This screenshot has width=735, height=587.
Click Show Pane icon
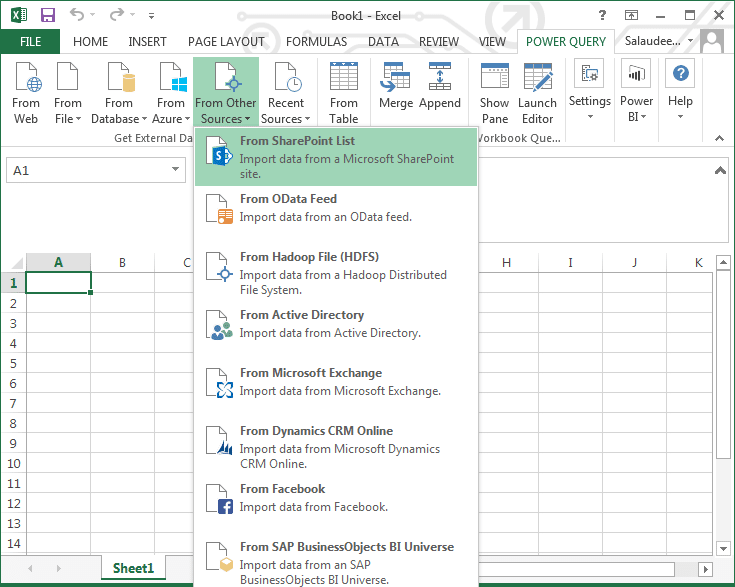tap(495, 93)
